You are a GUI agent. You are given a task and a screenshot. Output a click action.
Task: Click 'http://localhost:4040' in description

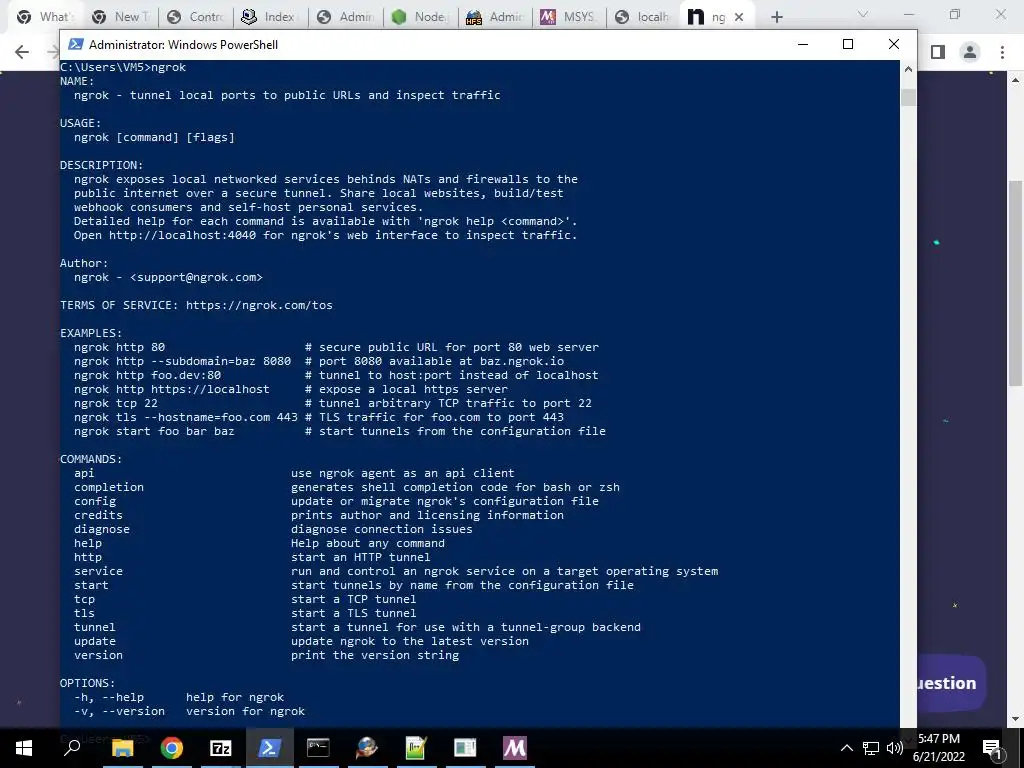pyautogui.click(x=182, y=235)
